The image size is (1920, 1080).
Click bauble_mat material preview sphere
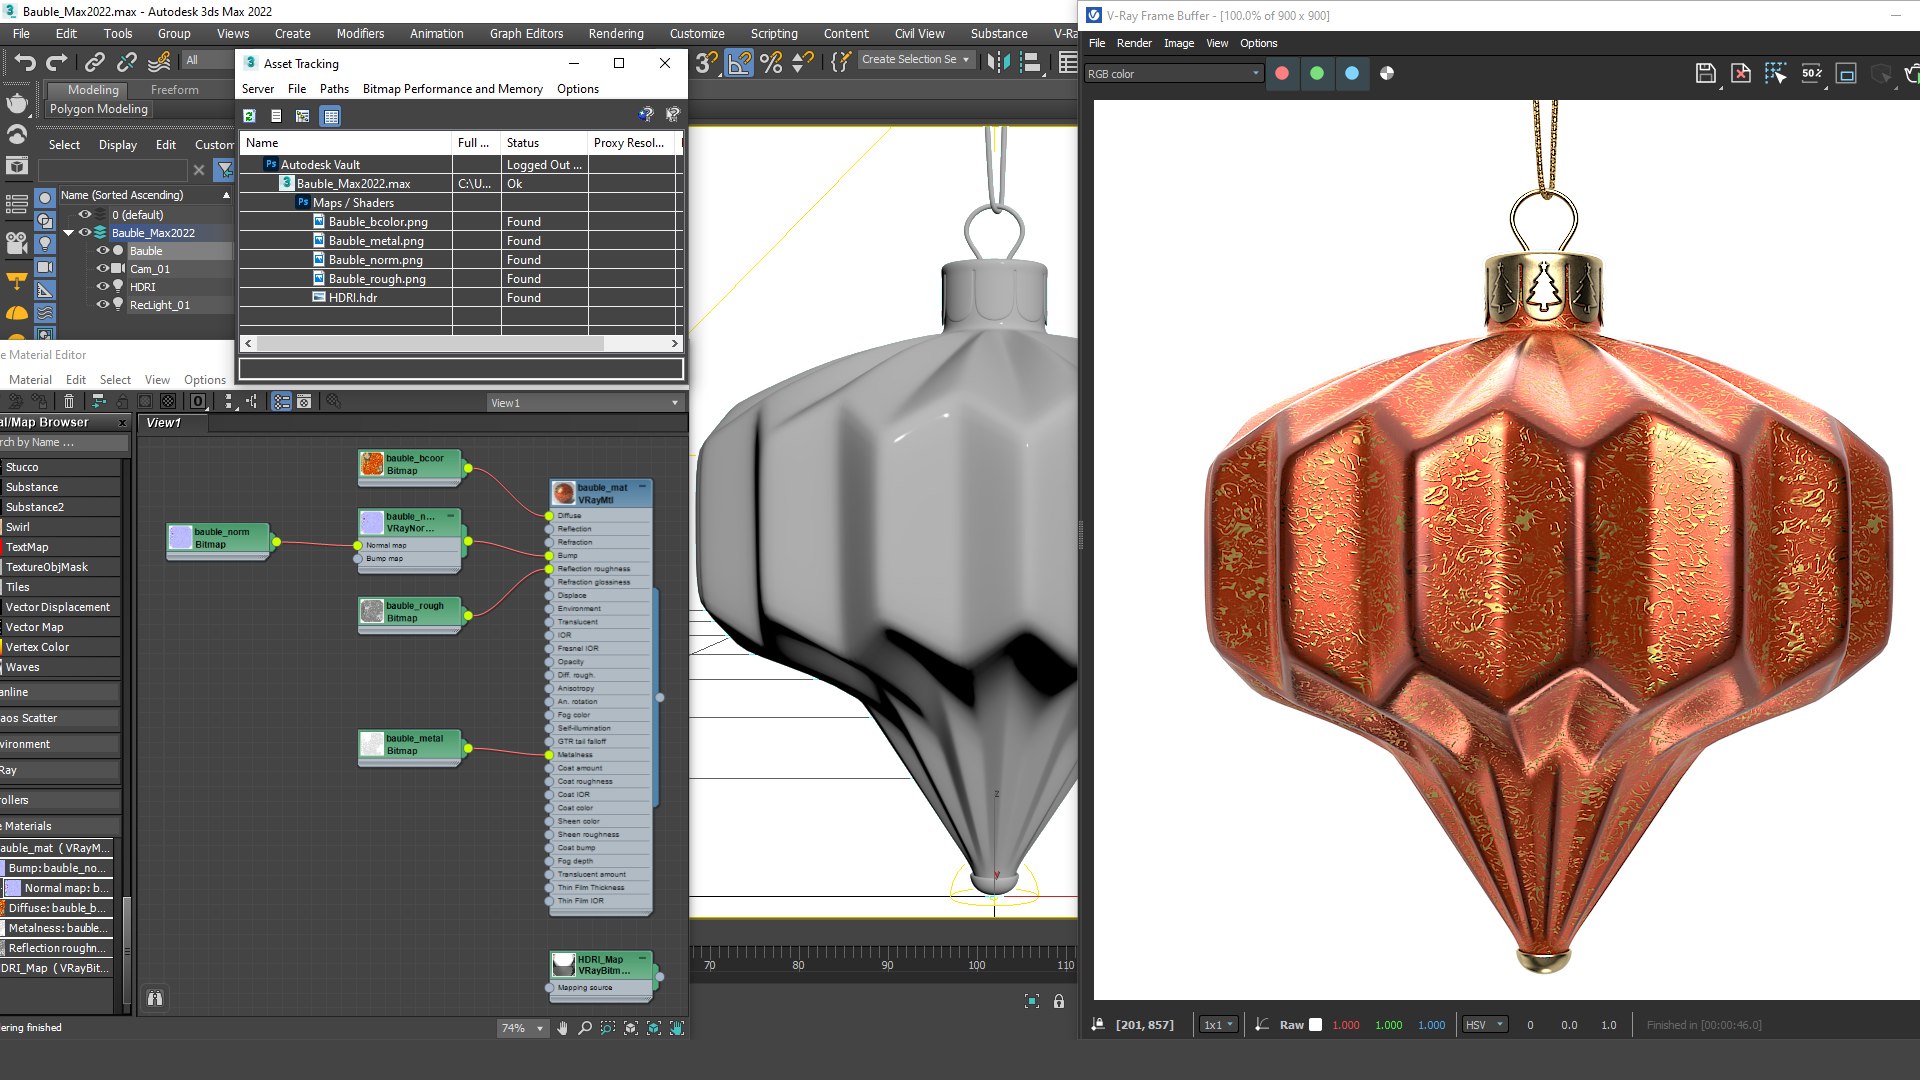pos(564,494)
